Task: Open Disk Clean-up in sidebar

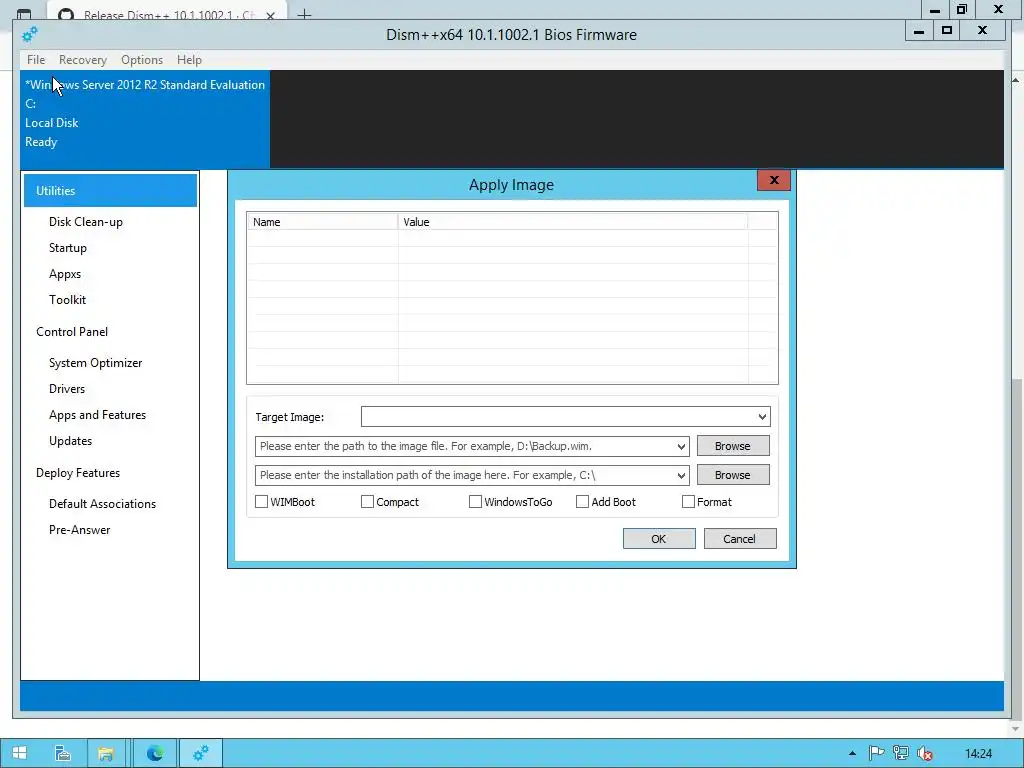Action: pyautogui.click(x=86, y=222)
